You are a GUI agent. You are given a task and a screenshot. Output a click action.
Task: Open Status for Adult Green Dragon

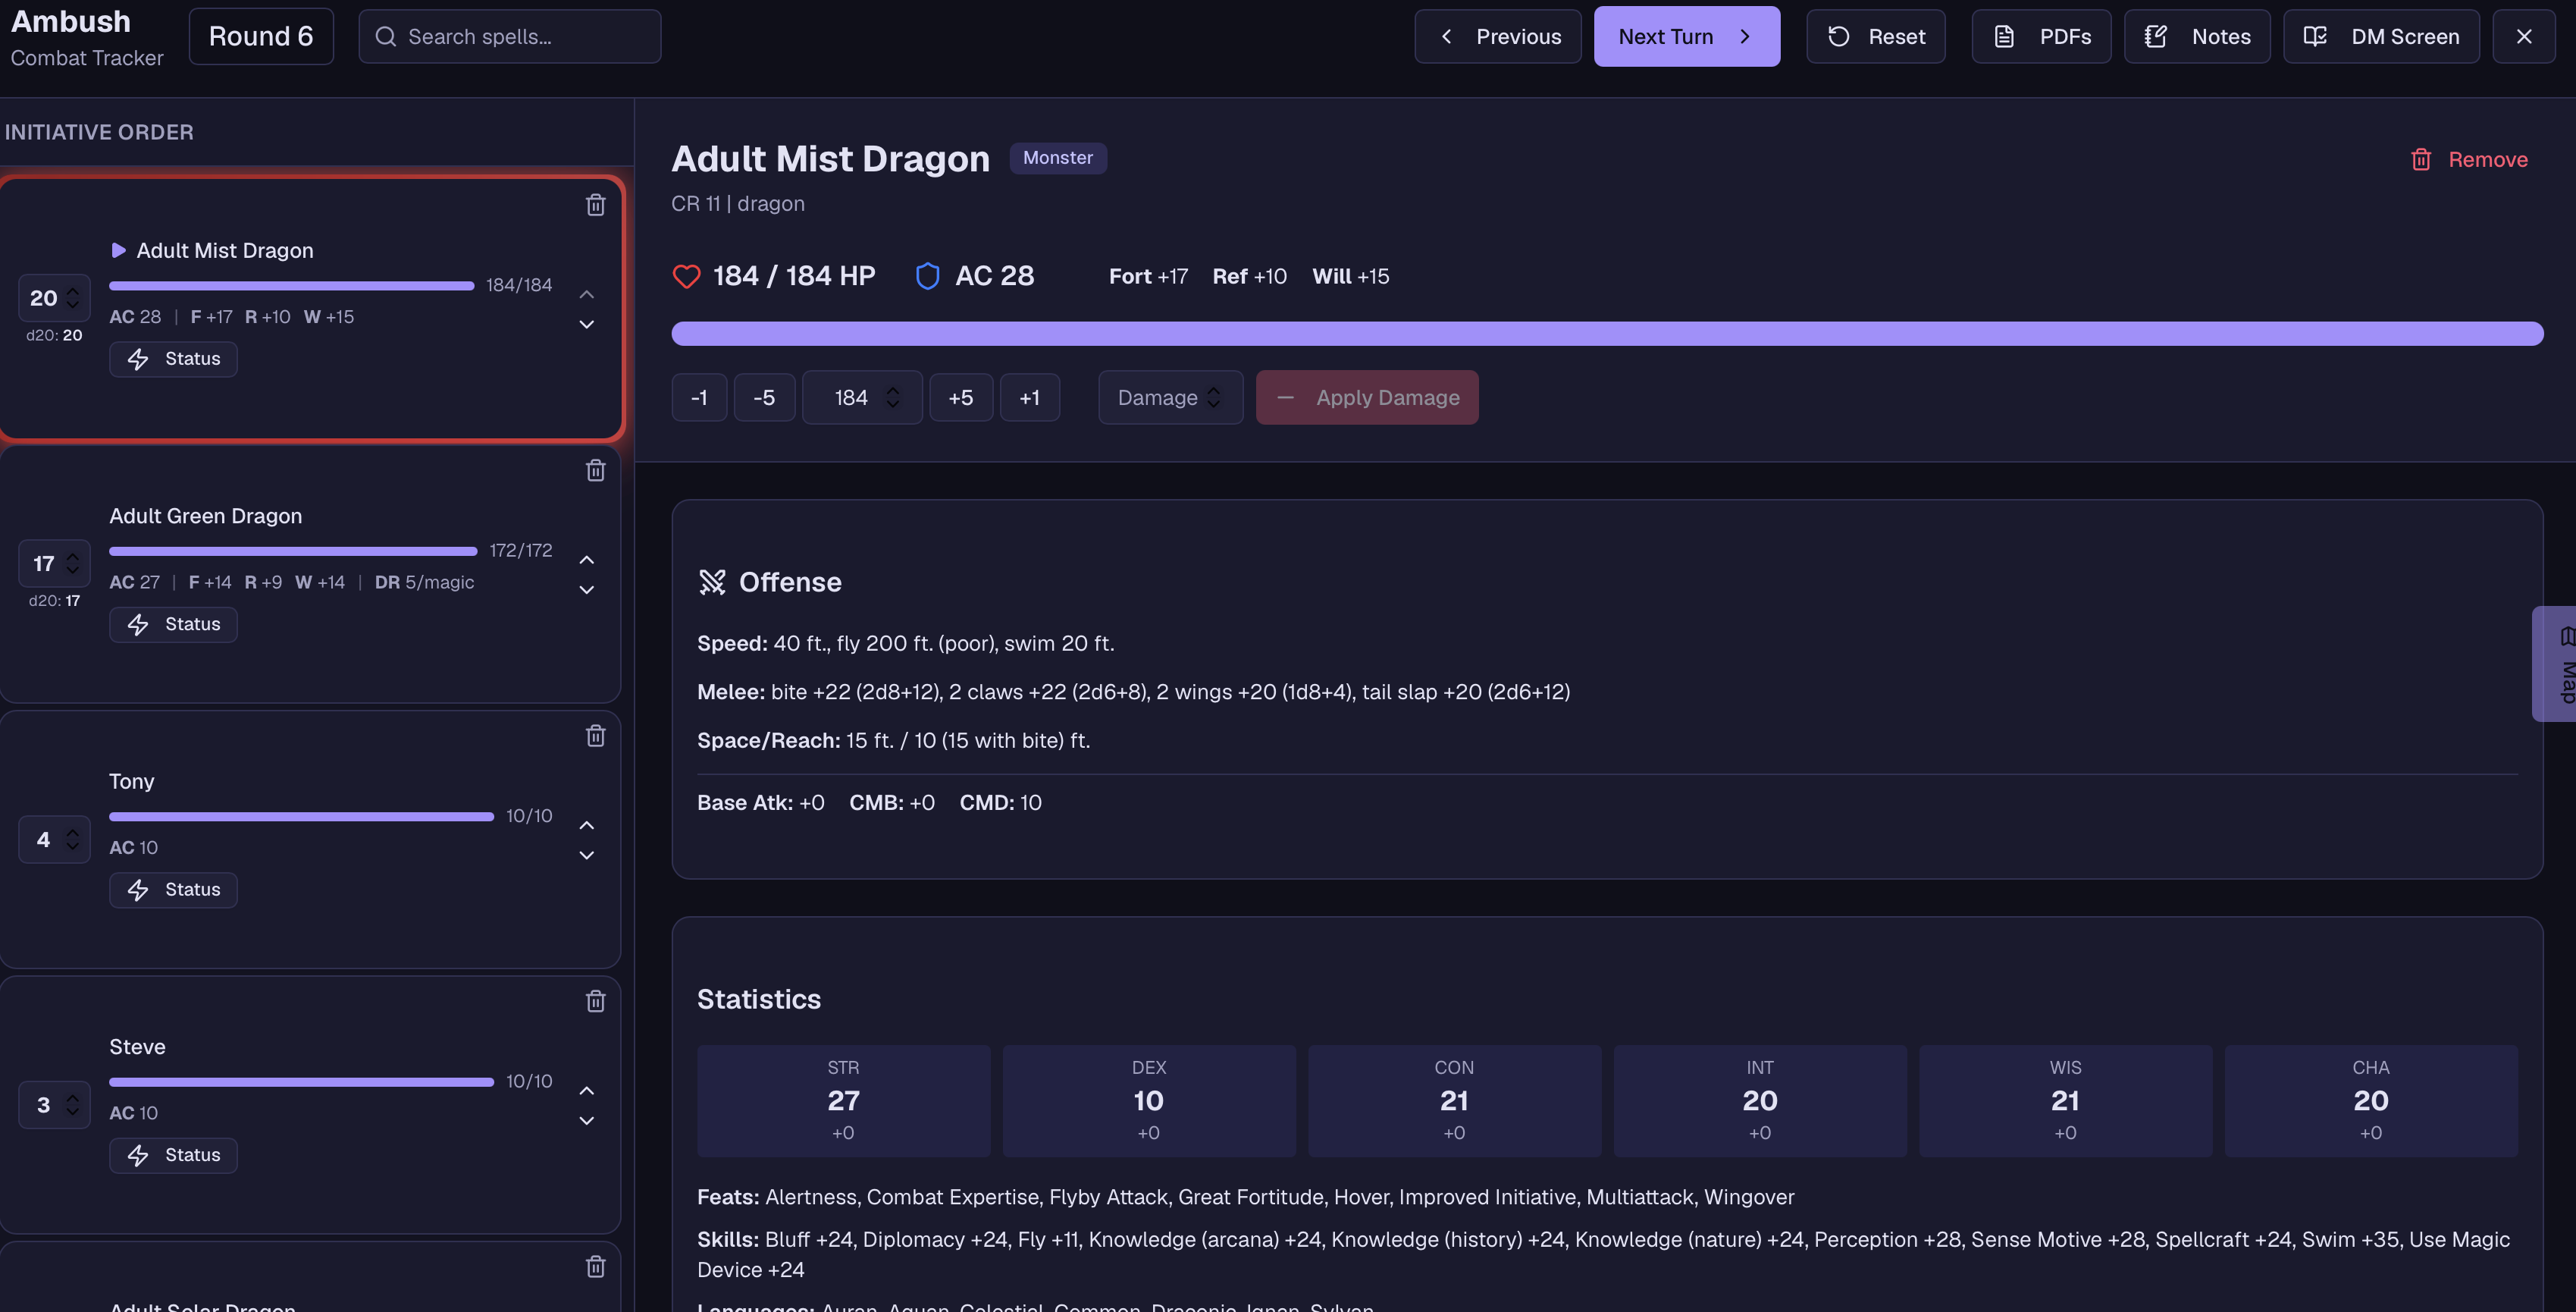point(173,624)
